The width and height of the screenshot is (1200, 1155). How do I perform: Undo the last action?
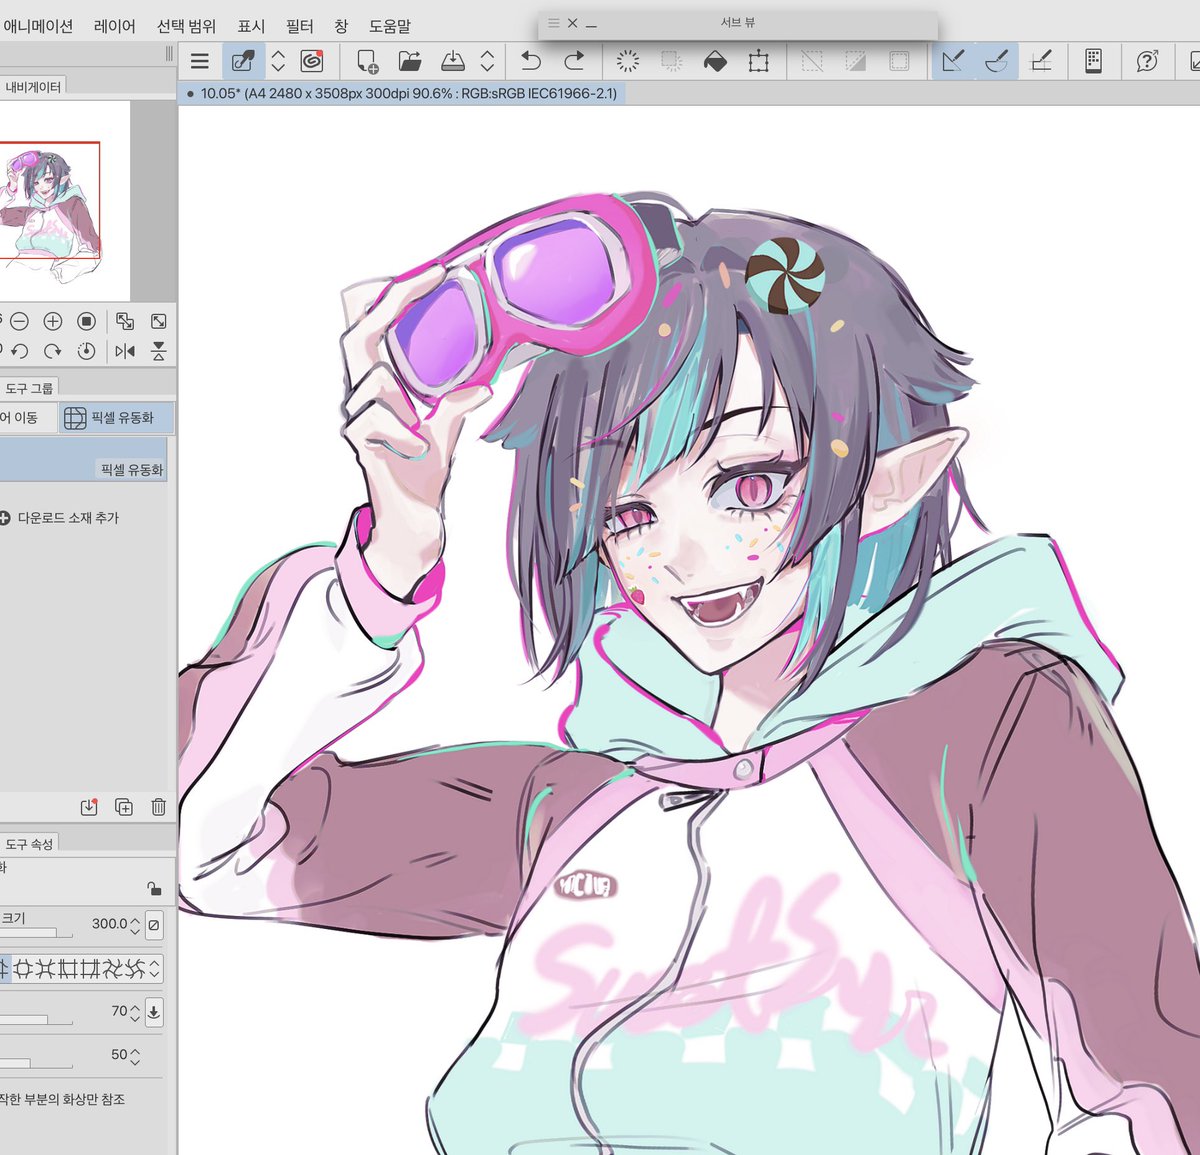tap(531, 62)
